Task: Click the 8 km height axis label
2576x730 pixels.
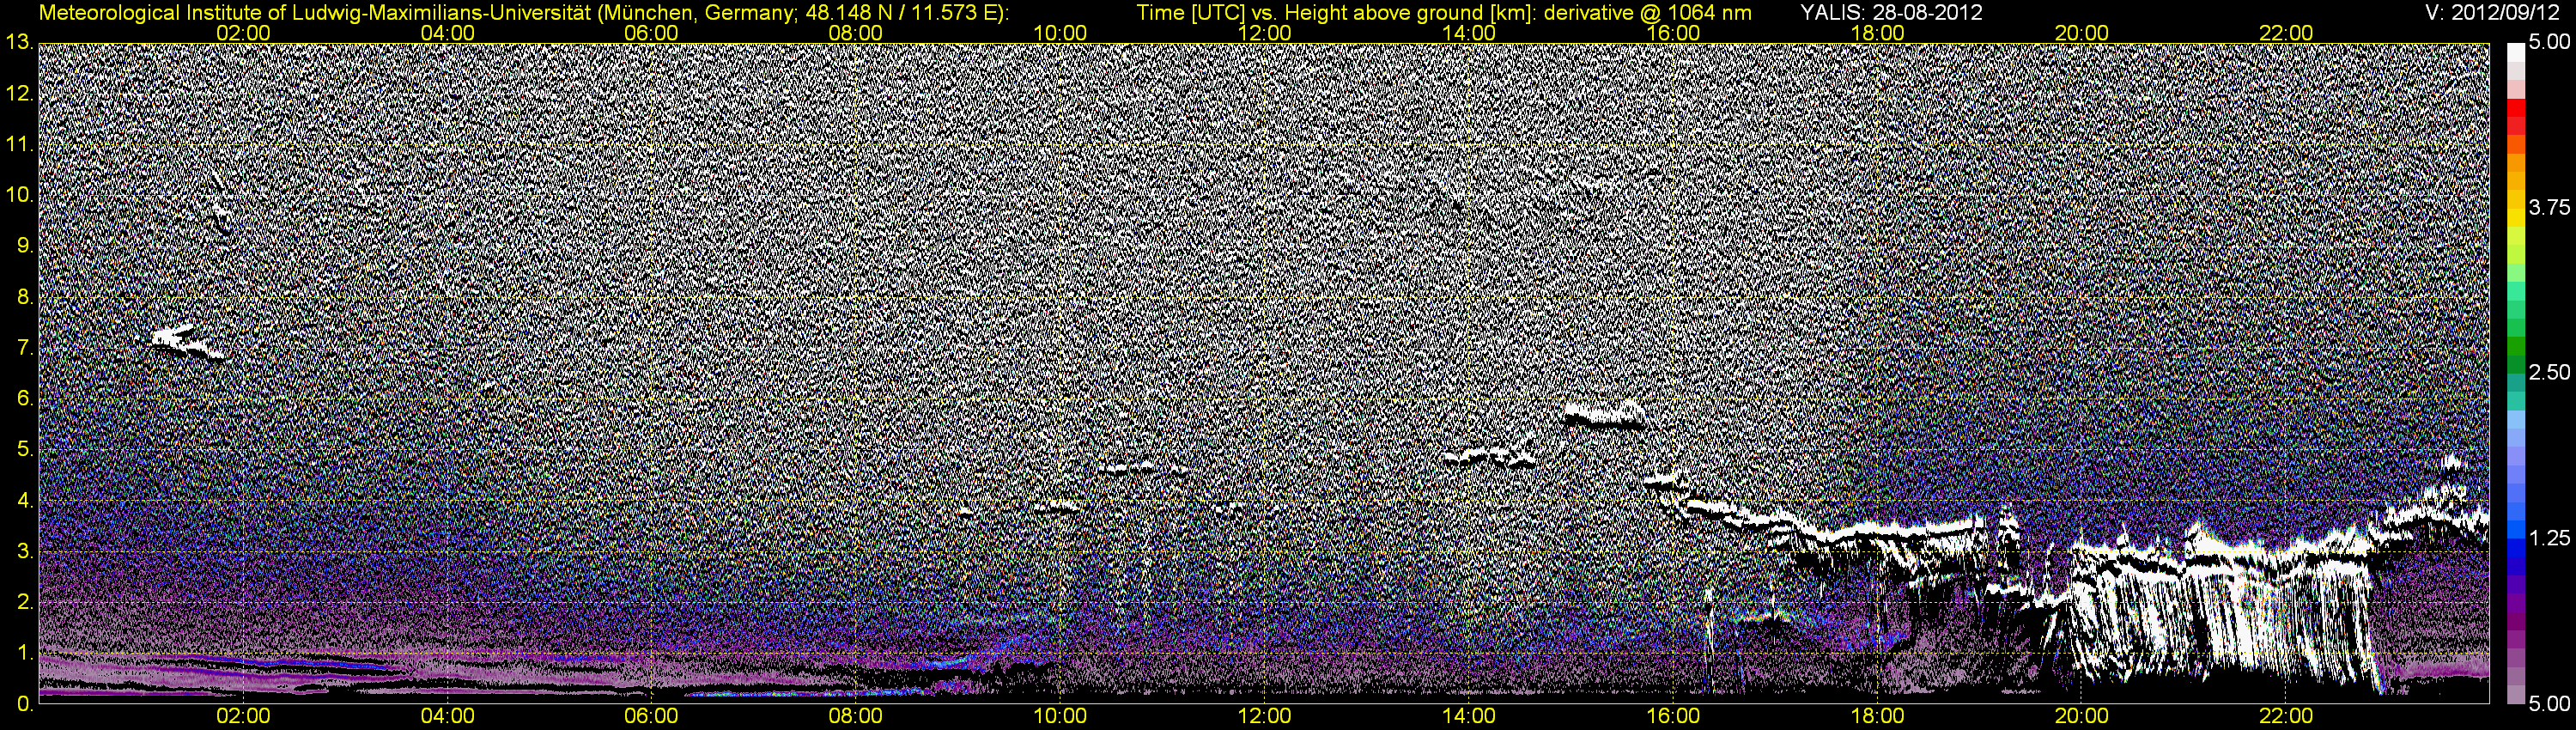Action: [25, 297]
